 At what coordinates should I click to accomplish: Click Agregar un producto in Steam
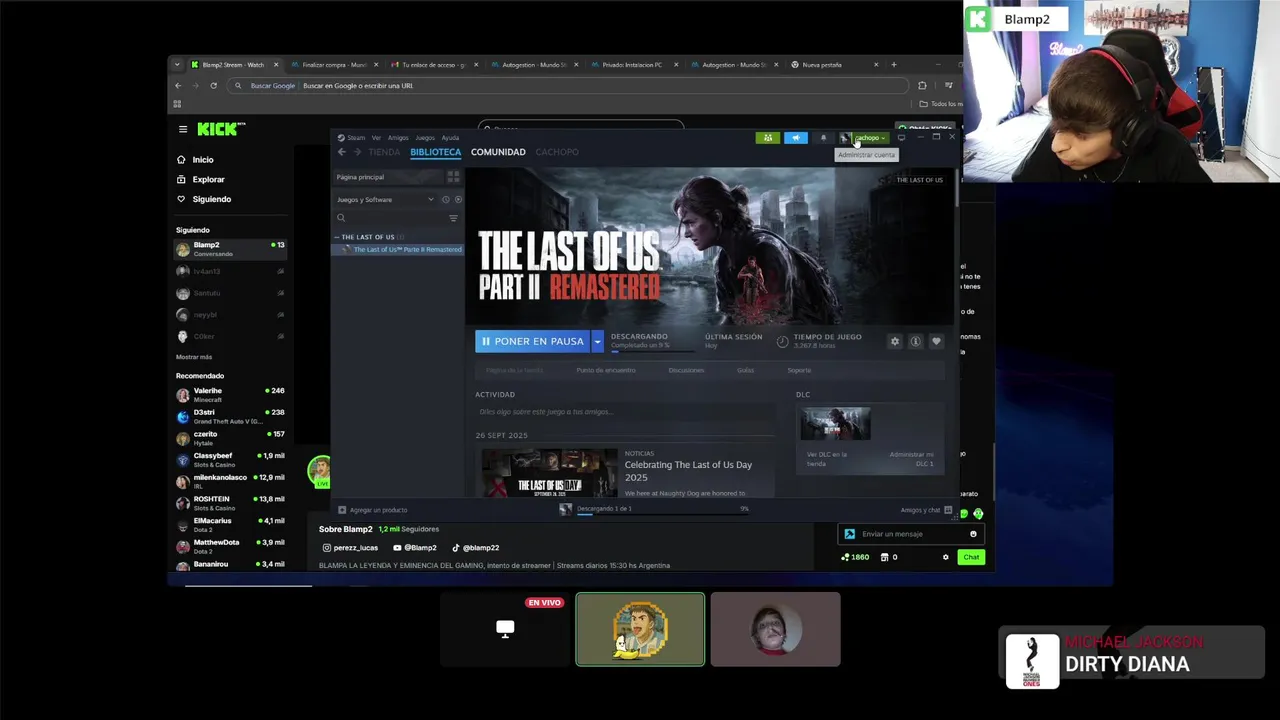(373, 510)
